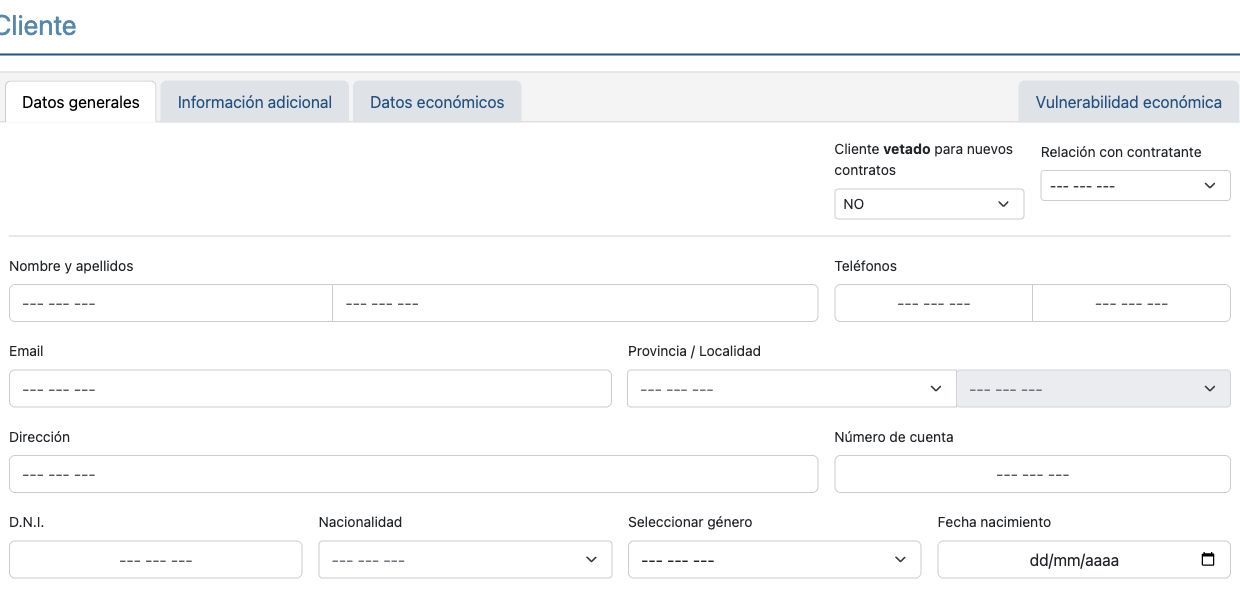Click the Email label
This screenshot has width=1240, height=597.
point(26,351)
